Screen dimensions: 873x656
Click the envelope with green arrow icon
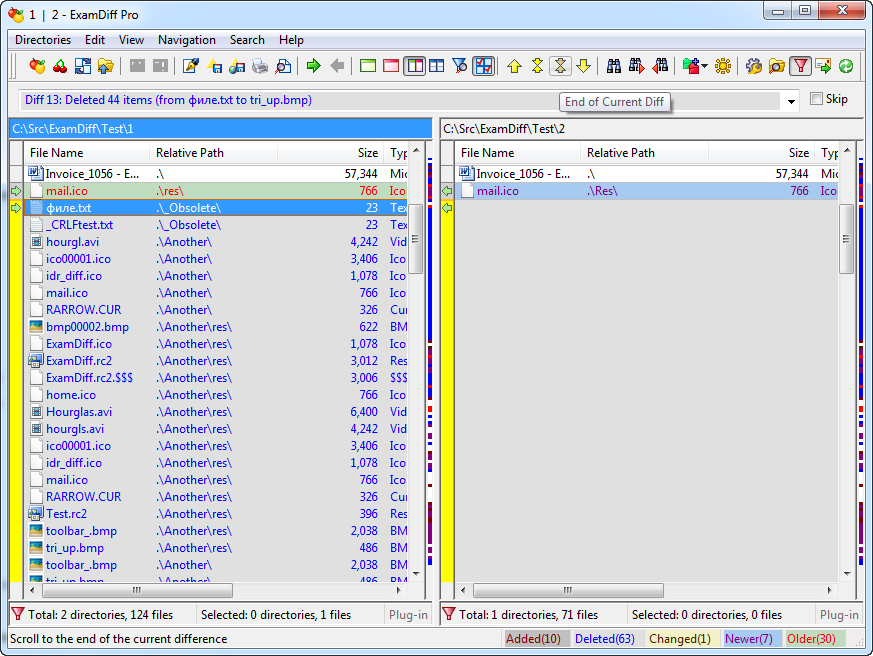pos(823,66)
